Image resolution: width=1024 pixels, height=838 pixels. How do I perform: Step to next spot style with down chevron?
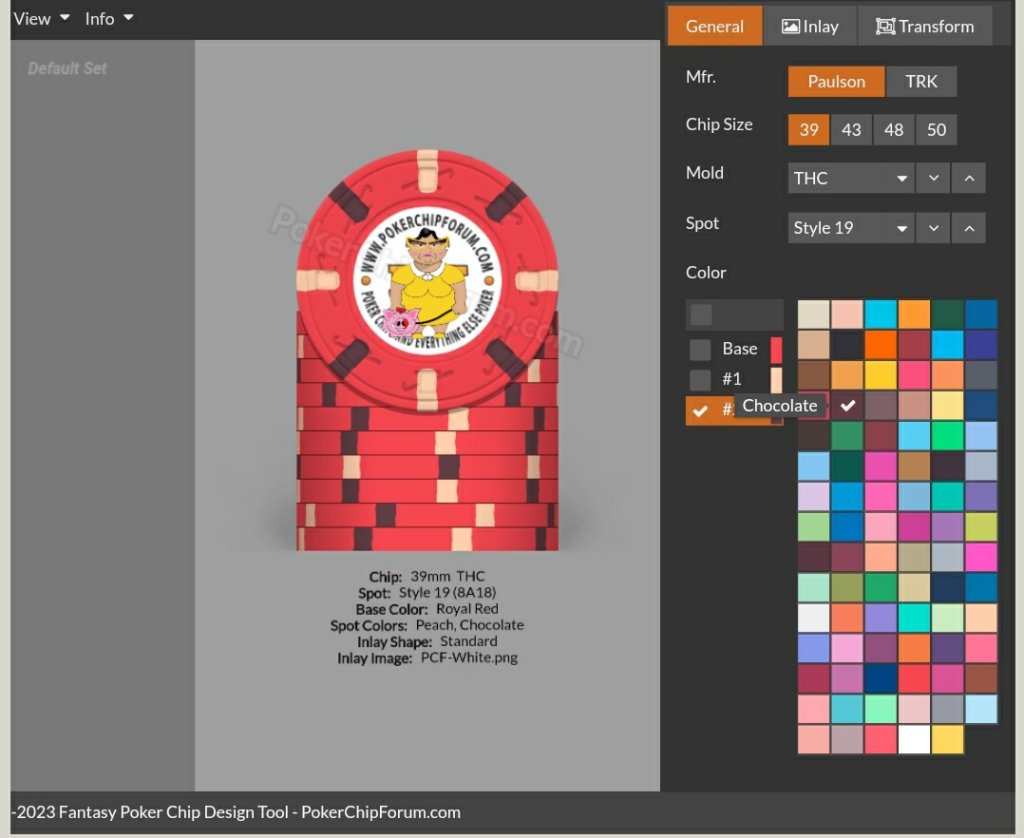tap(933, 228)
